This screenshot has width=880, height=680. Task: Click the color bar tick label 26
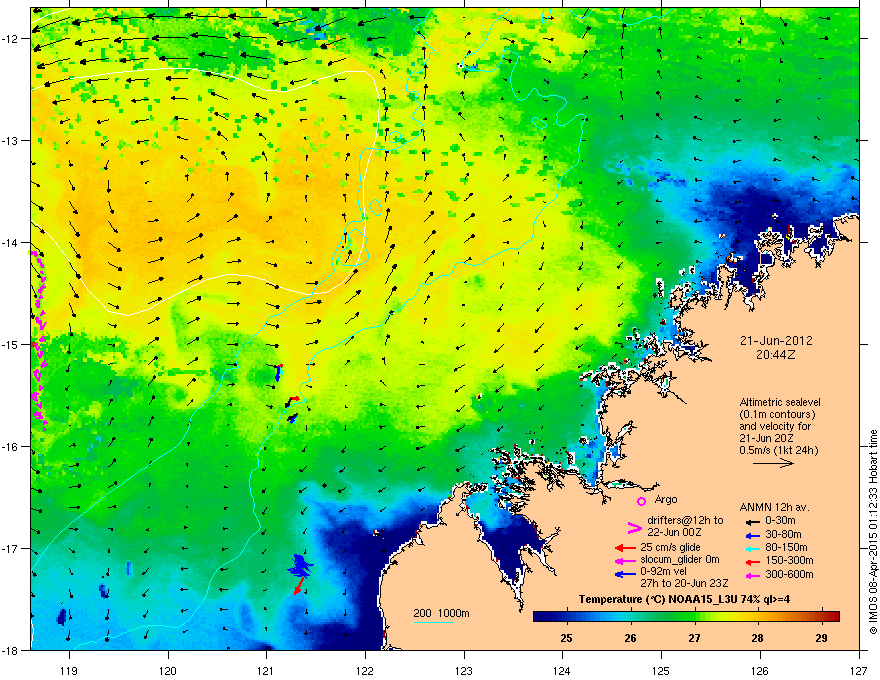point(630,638)
